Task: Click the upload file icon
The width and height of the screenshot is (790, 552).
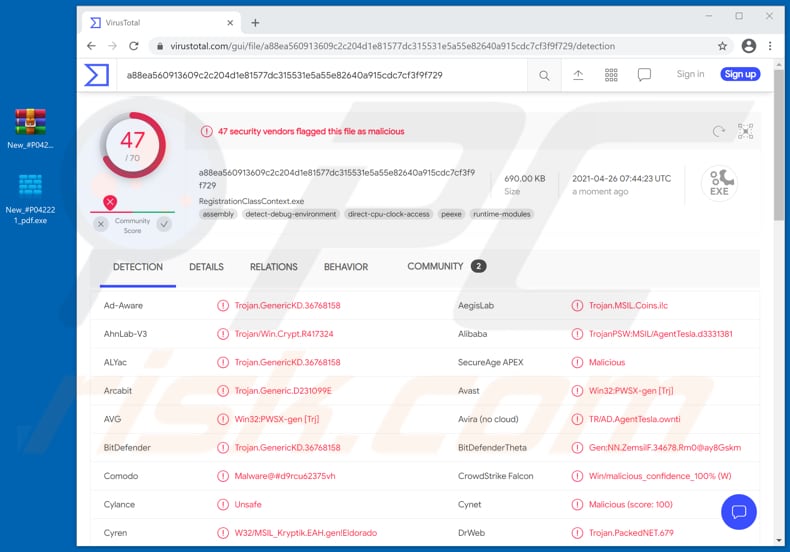Action: 578,75
